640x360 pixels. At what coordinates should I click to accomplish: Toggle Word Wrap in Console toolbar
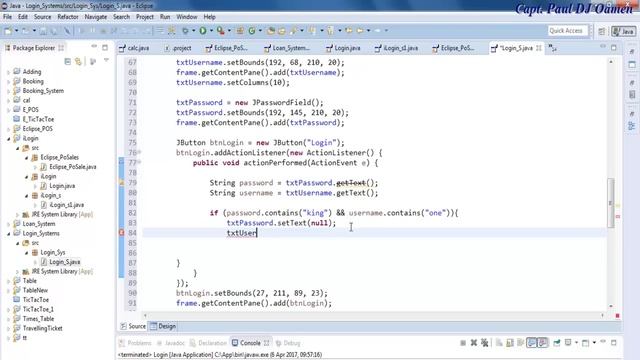pos(521,343)
